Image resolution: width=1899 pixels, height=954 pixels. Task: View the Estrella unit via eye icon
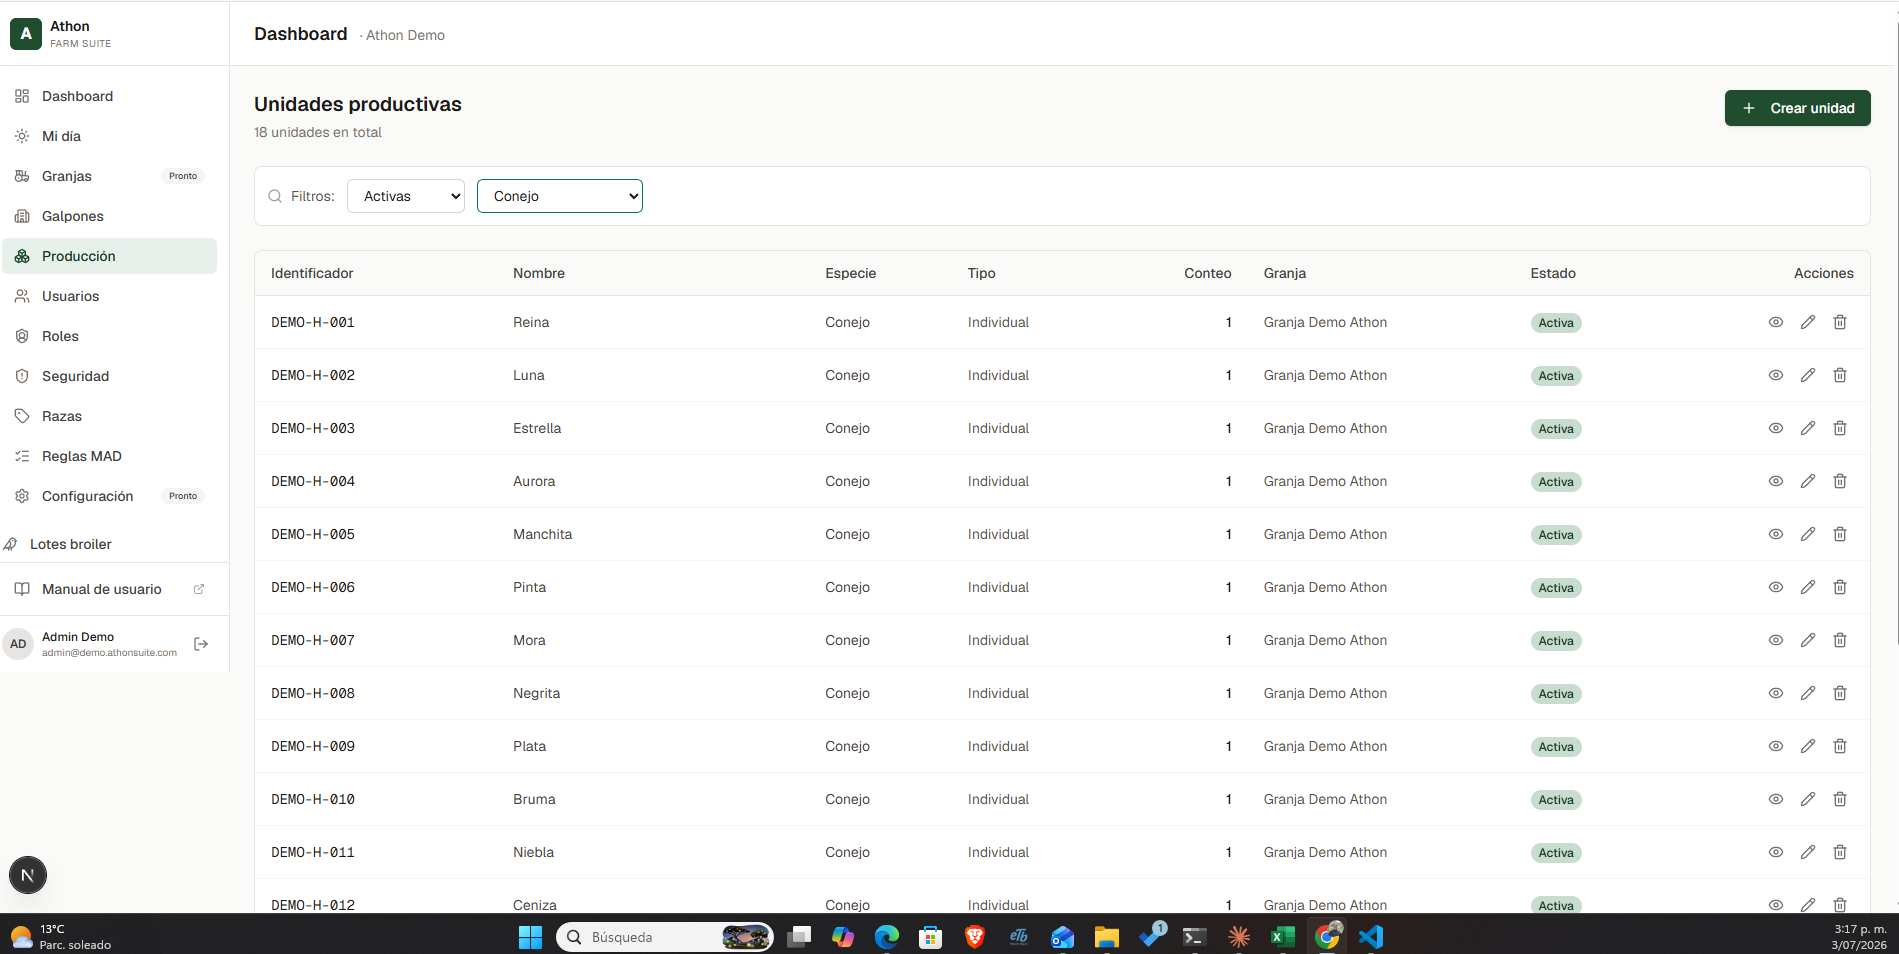1776,428
